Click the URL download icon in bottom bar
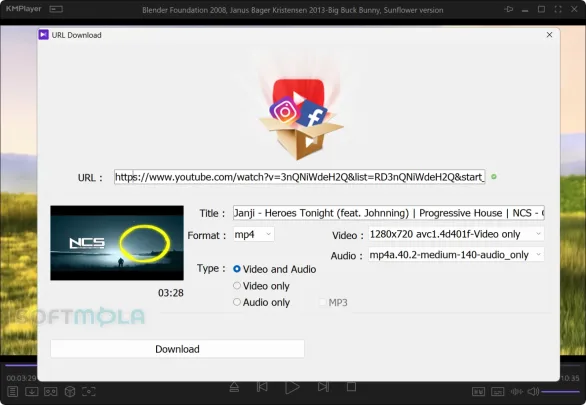The height and width of the screenshot is (405, 586). (x=31, y=391)
